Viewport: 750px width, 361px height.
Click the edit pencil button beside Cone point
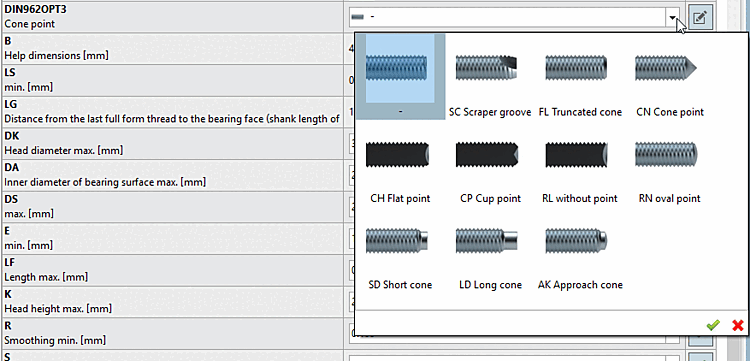[x=700, y=18]
